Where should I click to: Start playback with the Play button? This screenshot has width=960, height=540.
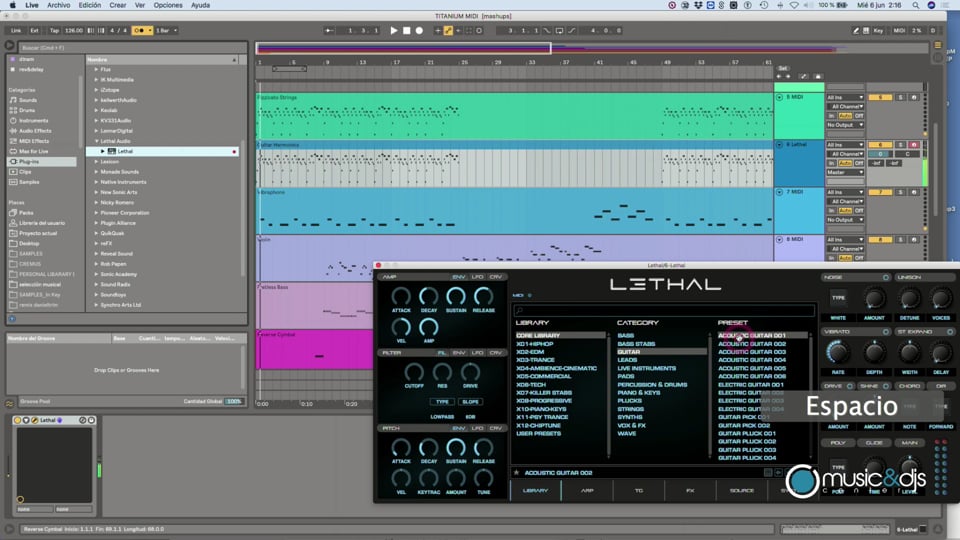coord(394,30)
